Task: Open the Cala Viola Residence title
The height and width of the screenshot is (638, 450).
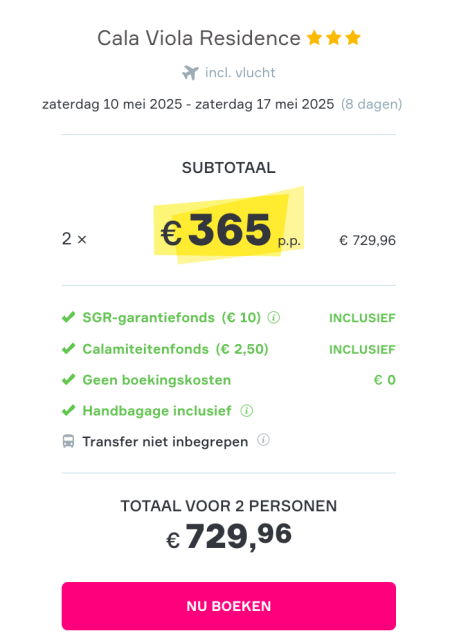Action: point(199,38)
